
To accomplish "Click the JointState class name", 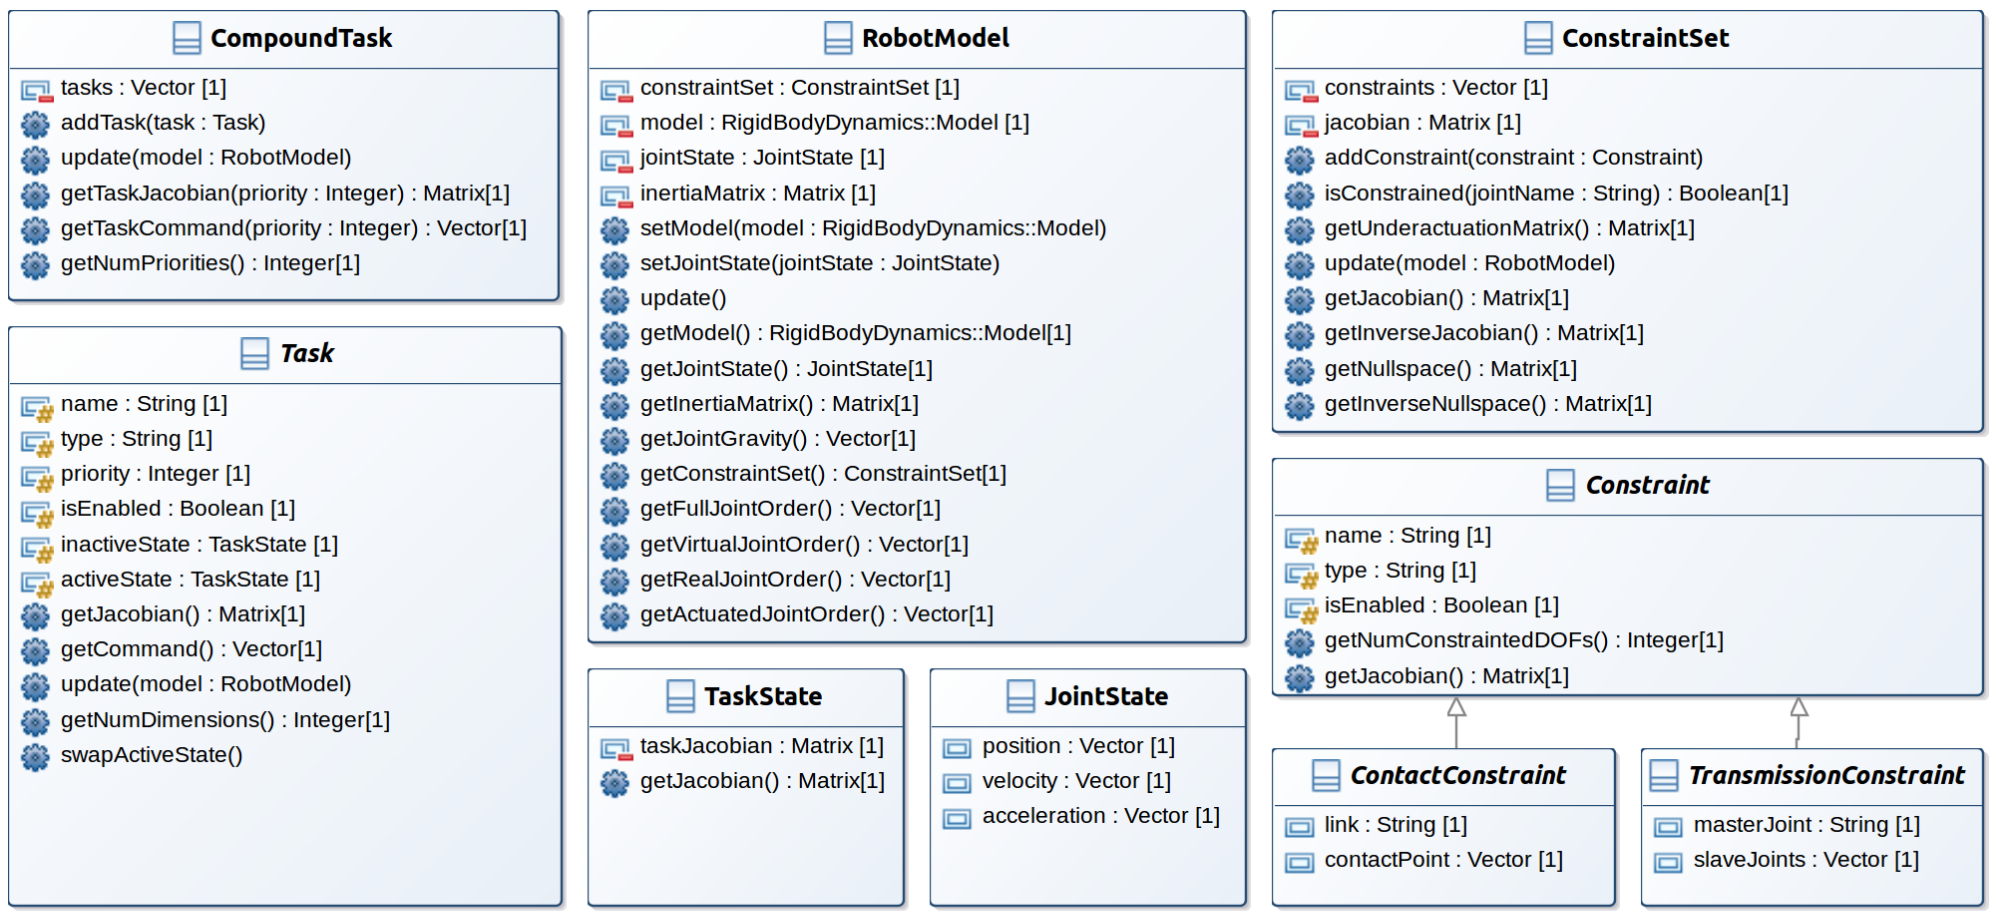I will (x=1105, y=696).
